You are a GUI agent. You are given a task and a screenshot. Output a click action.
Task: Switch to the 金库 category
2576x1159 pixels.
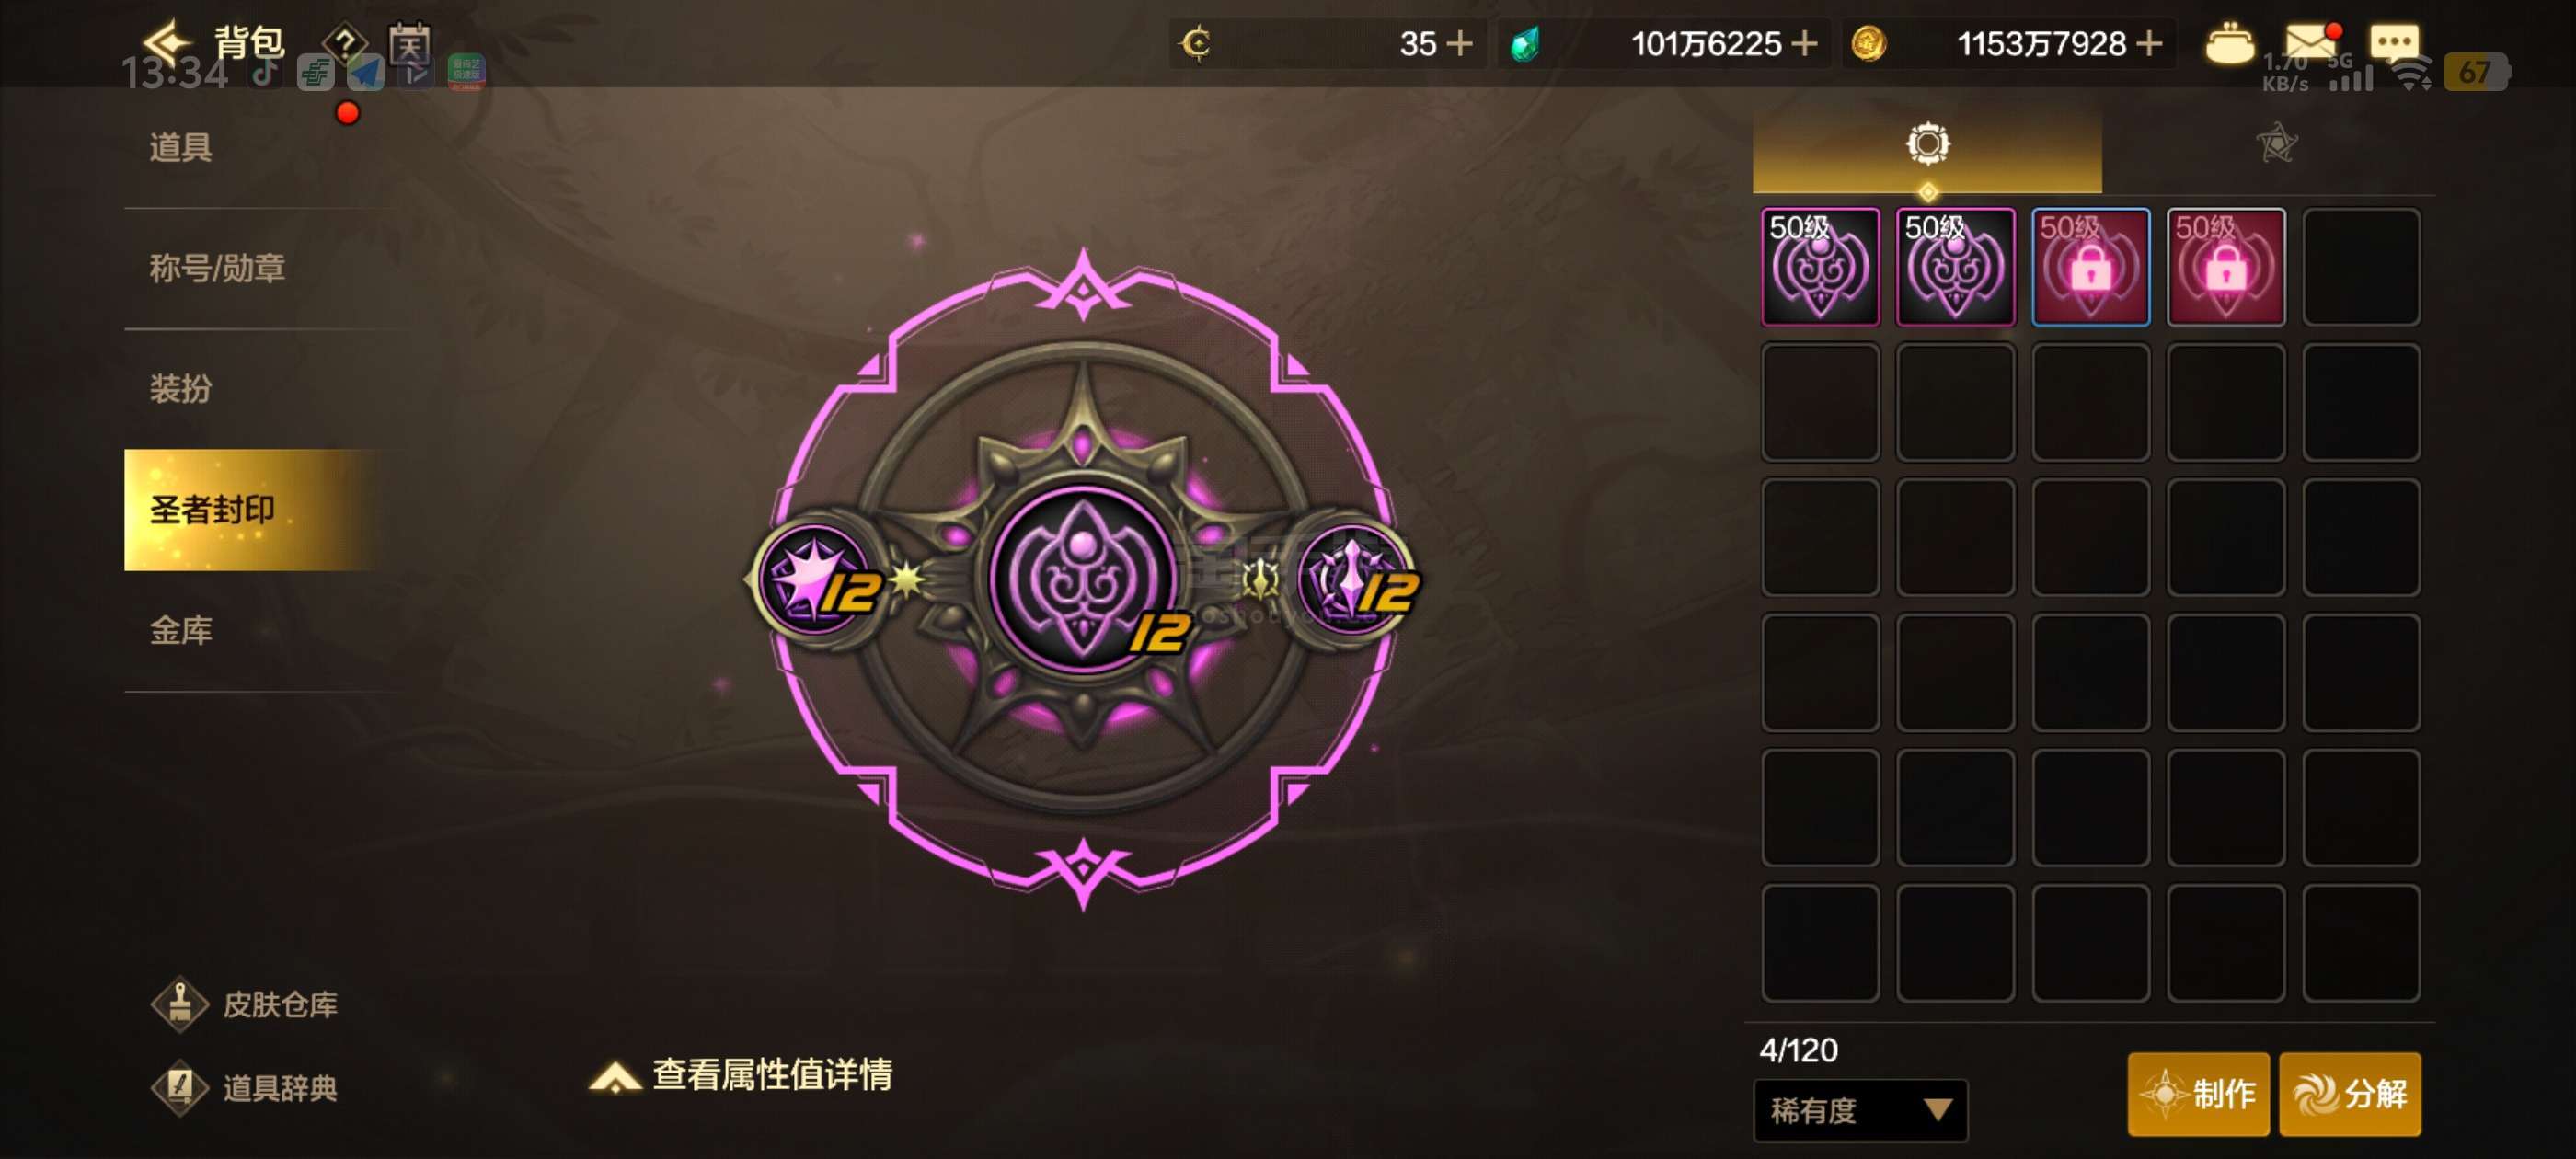point(180,630)
